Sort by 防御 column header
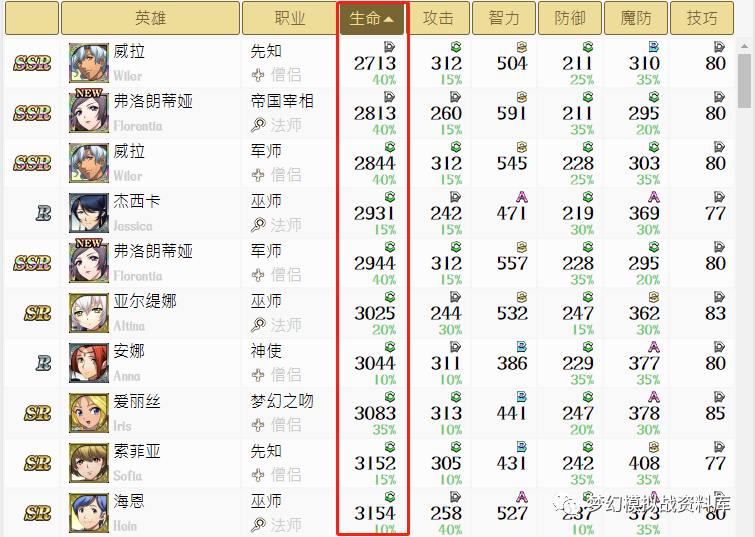The image size is (755, 537). pyautogui.click(x=570, y=18)
